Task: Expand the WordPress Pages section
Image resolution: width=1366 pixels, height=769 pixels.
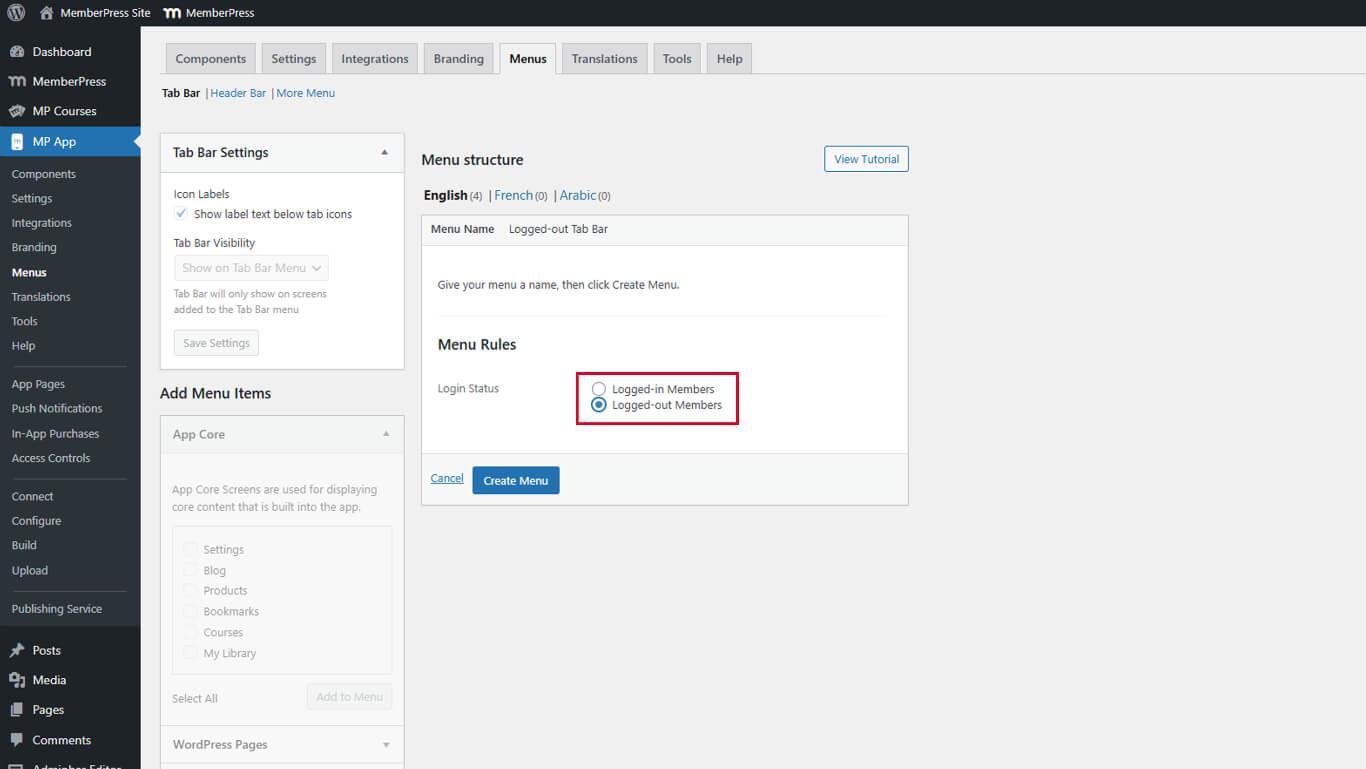Action: point(385,745)
